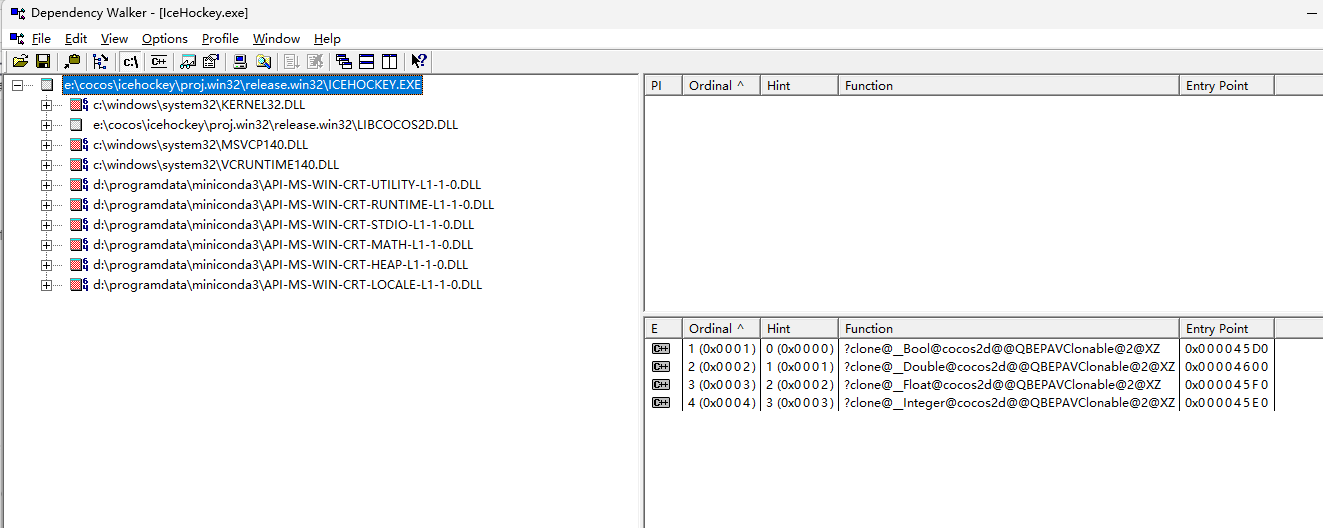
Task: Expand the KERNEL32.DLL tree node
Action: 46,105
